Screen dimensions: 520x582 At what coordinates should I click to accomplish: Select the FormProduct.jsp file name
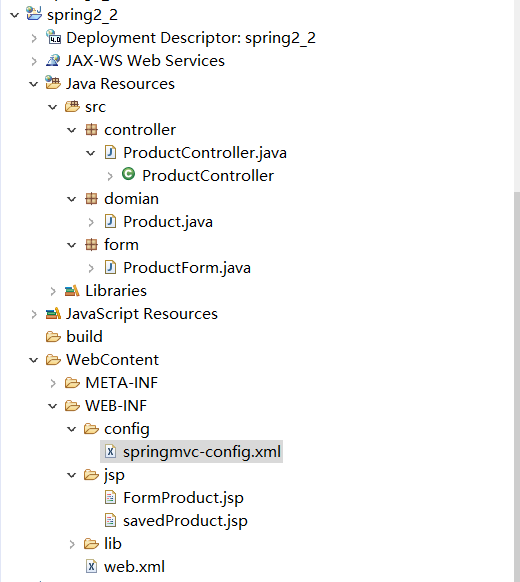coord(183,498)
